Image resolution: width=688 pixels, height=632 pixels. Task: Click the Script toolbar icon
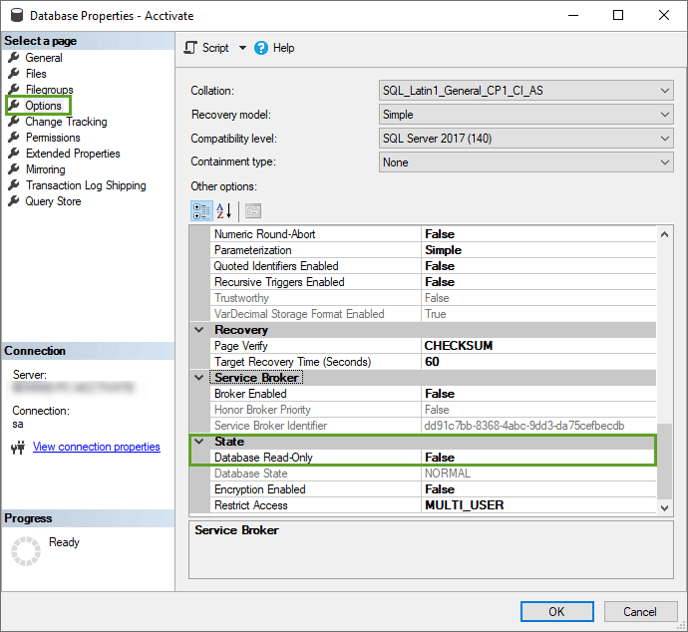tap(190, 47)
